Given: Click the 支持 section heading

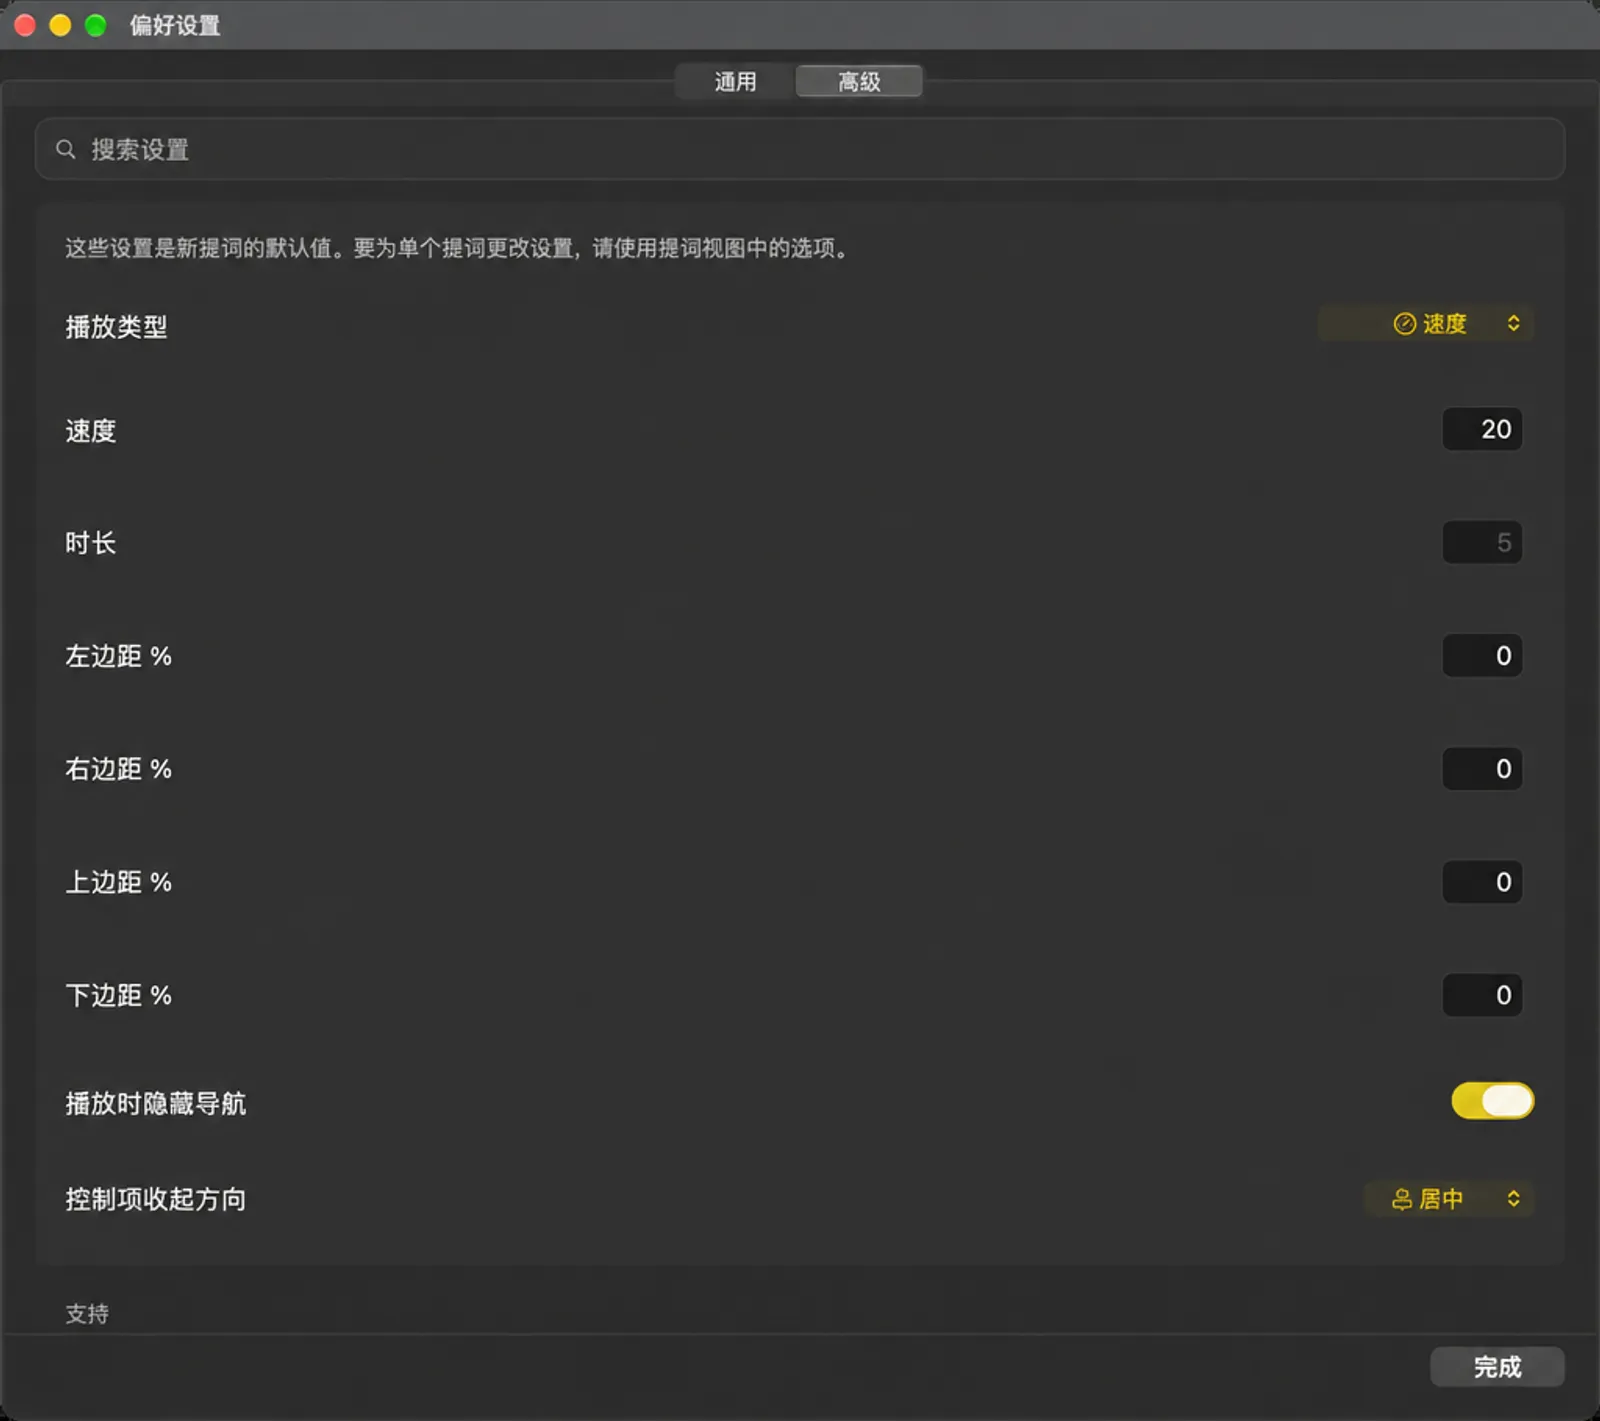Looking at the screenshot, I should point(87,1314).
